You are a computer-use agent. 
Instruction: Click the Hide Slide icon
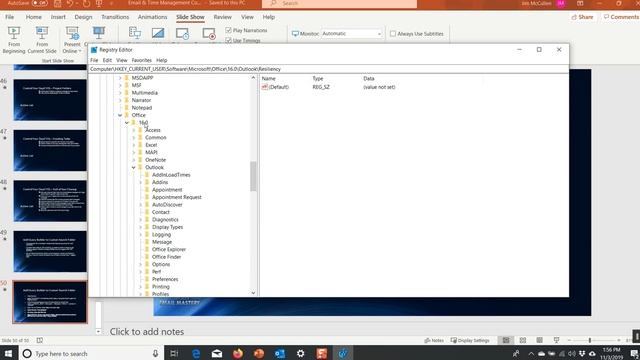[x=158, y=33]
